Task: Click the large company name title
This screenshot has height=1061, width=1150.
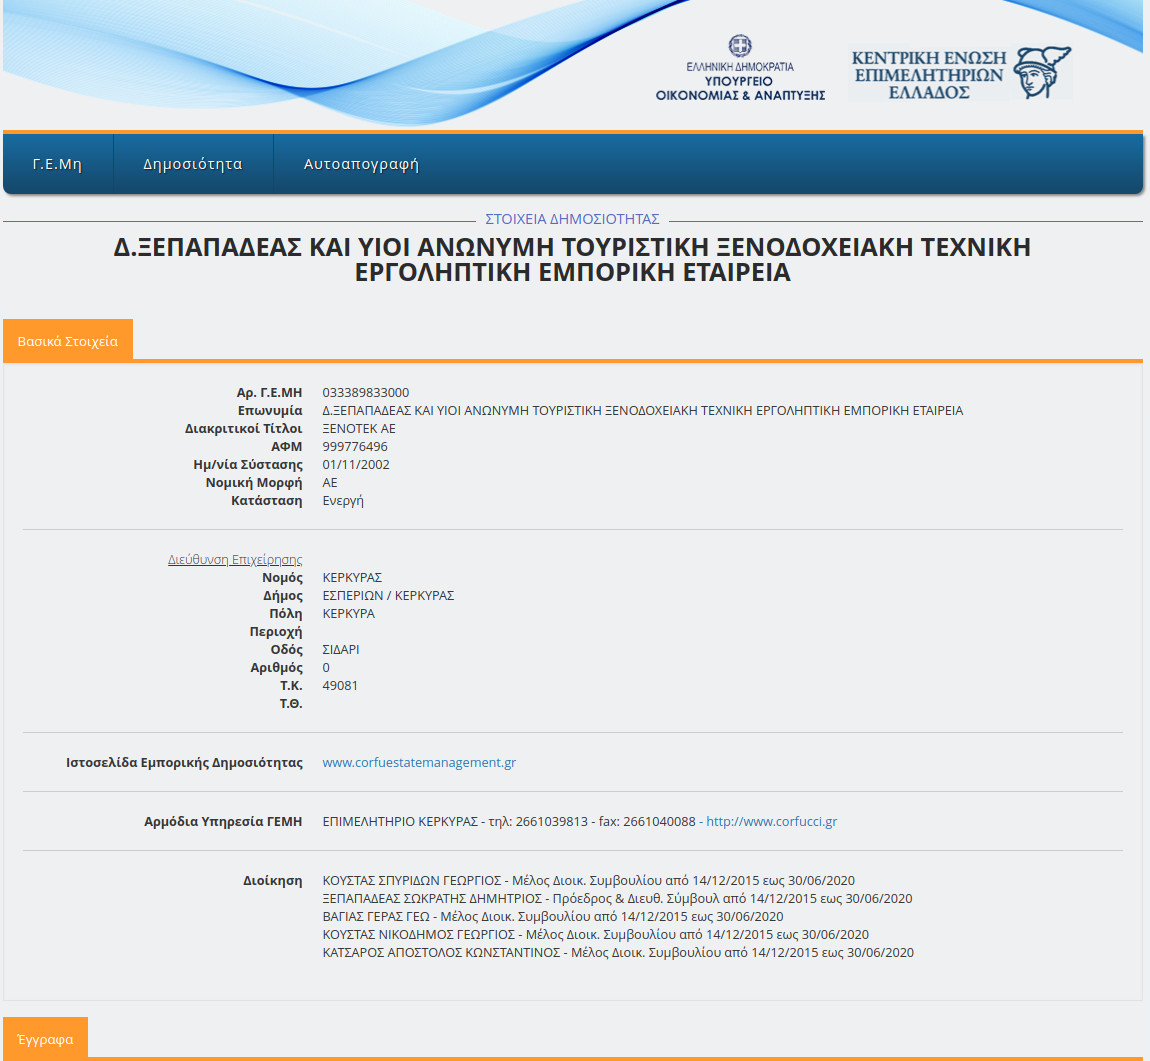Action: (572, 260)
